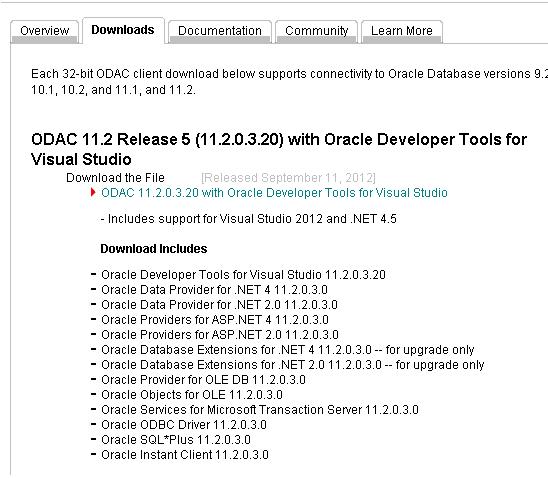Screen dimensions: 548x478
Task: Select the Oracle Developer Tools for Visual Studio 11.2.0.3.20 list entry
Action: pyautogui.click(x=243, y=275)
